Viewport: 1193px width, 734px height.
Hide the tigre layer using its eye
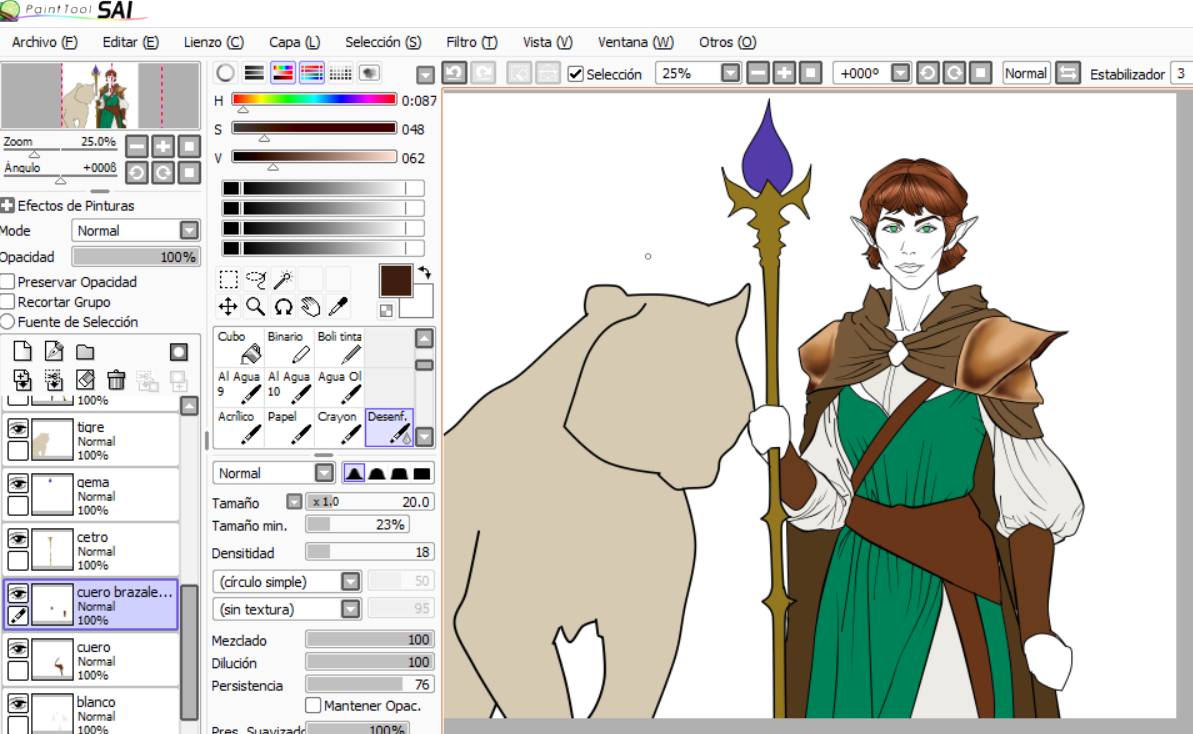coord(18,428)
